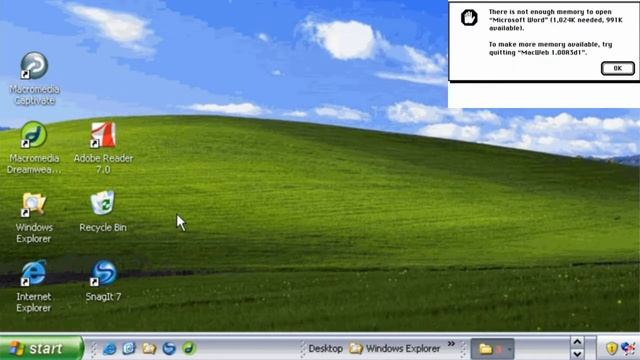The height and width of the screenshot is (360, 640).
Task: Expand the taskbar toolbar overflow chevron
Action: coord(451,344)
